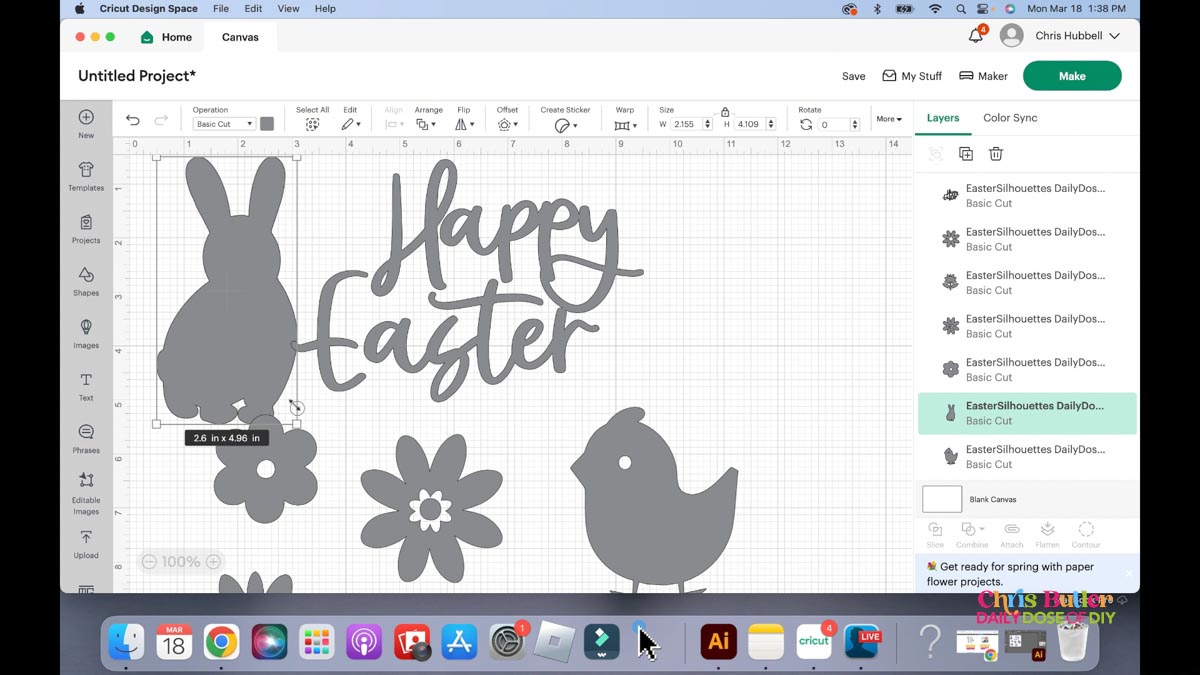Click the Redo arrow

pyautogui.click(x=161, y=120)
